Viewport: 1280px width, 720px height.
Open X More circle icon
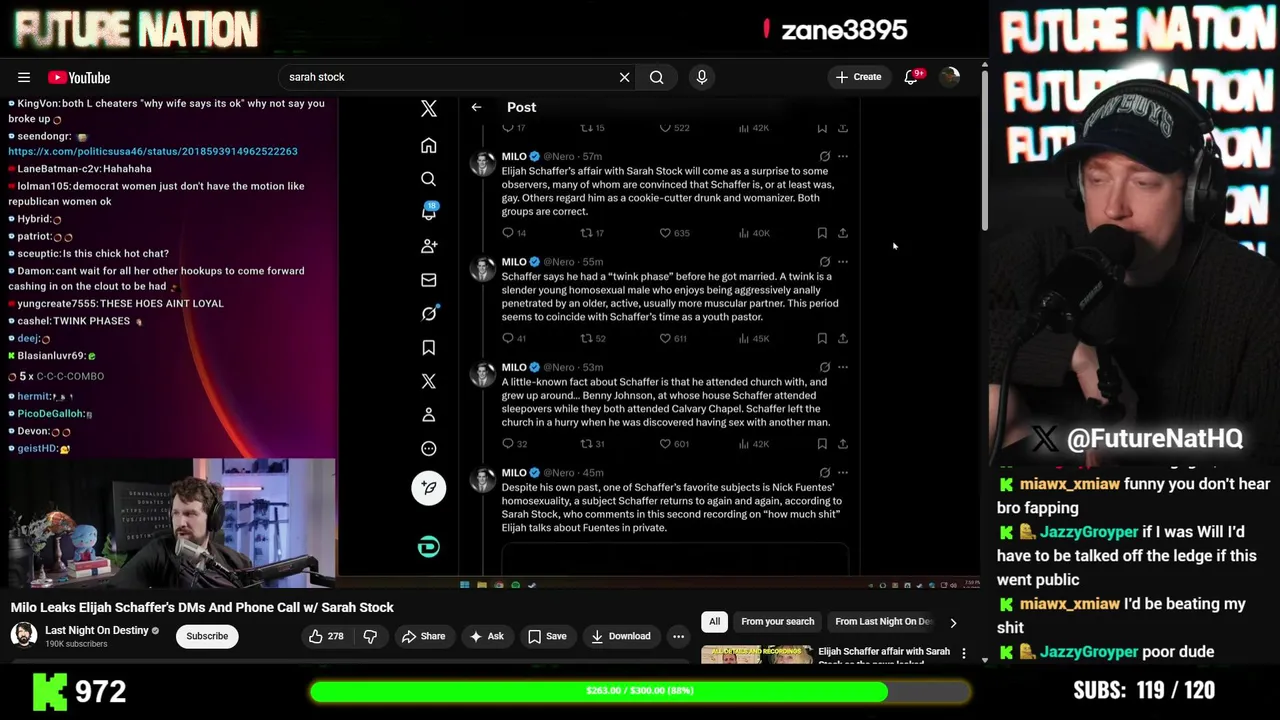[429, 448]
